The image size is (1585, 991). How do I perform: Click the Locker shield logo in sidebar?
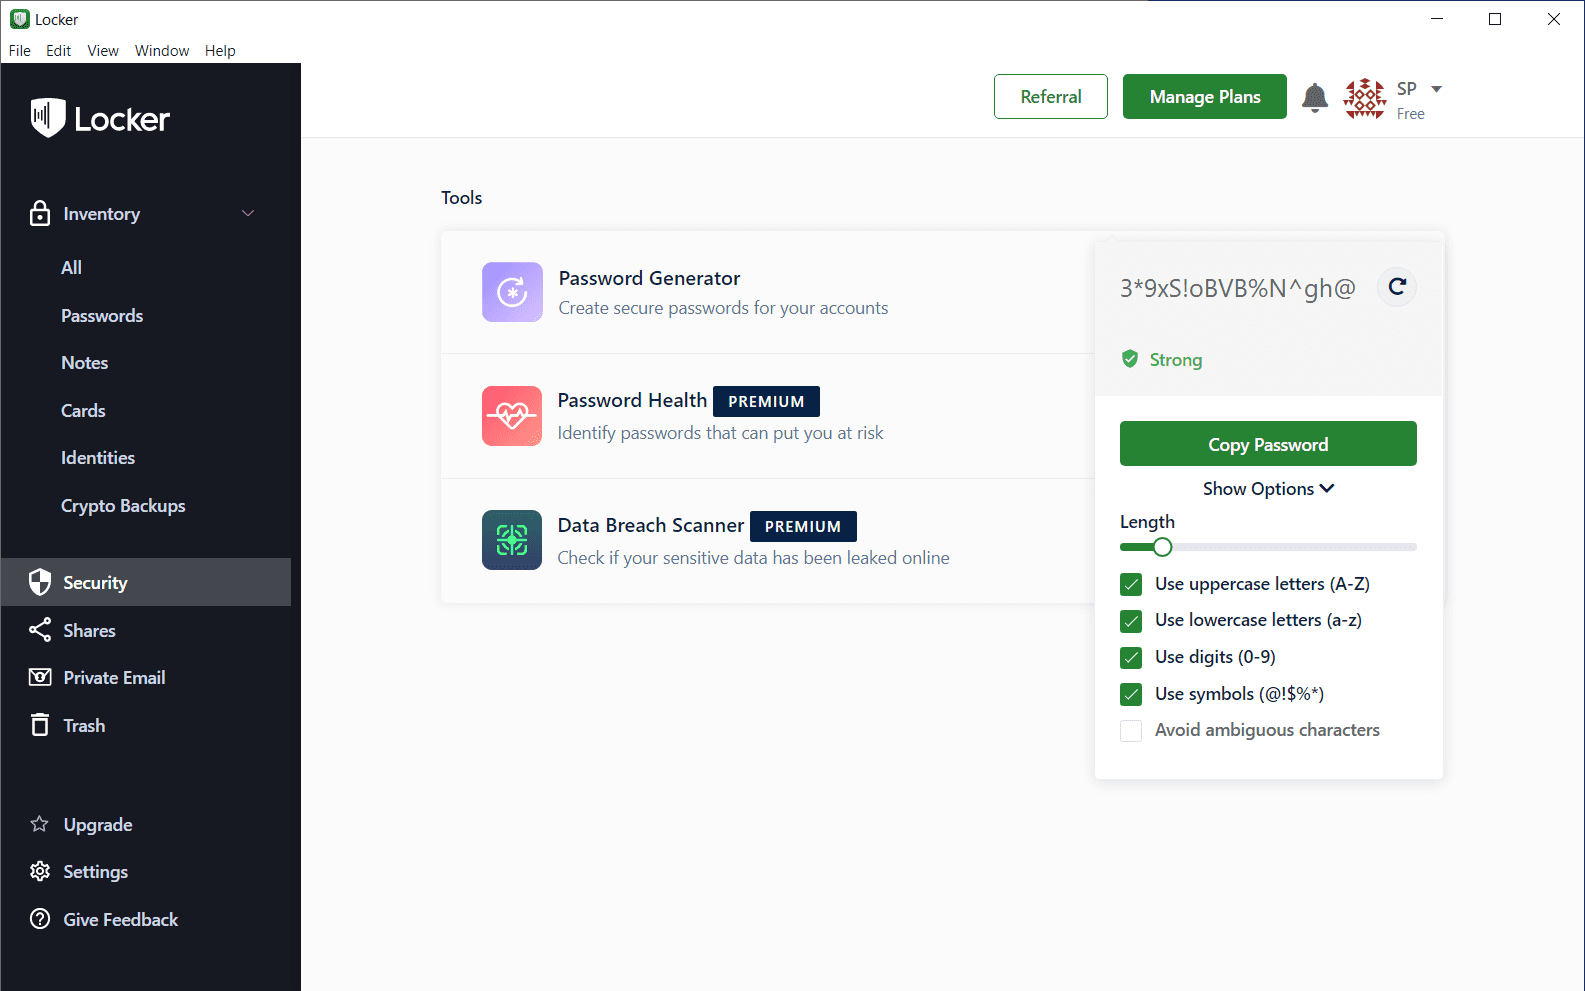coord(48,118)
